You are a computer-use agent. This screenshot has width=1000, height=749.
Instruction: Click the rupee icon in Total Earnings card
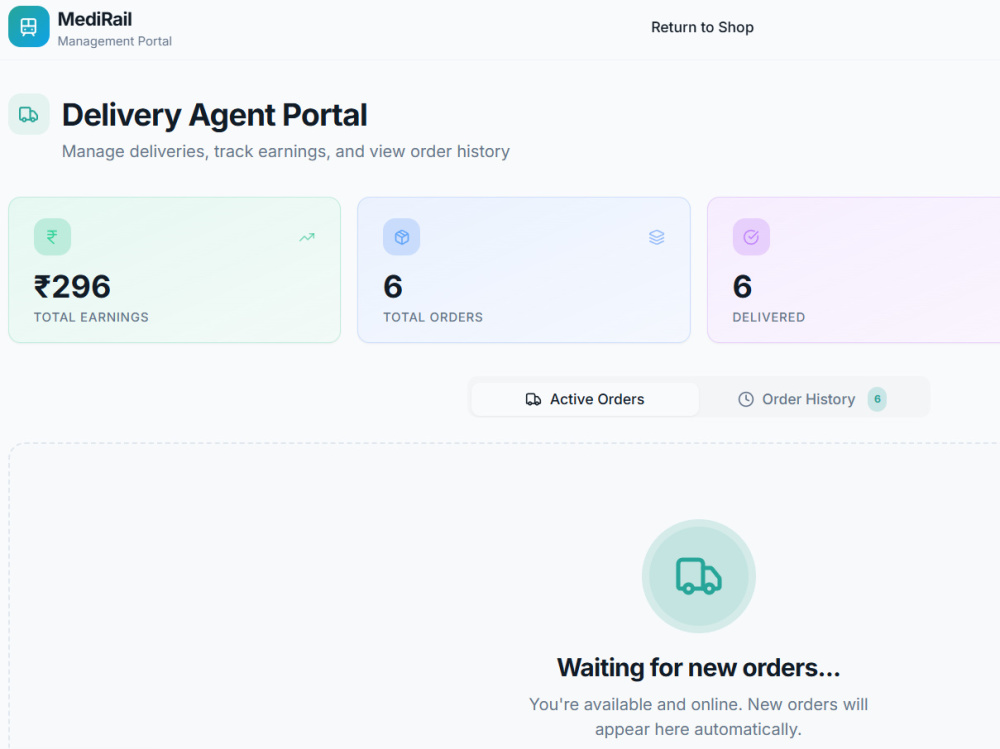[x=52, y=237]
